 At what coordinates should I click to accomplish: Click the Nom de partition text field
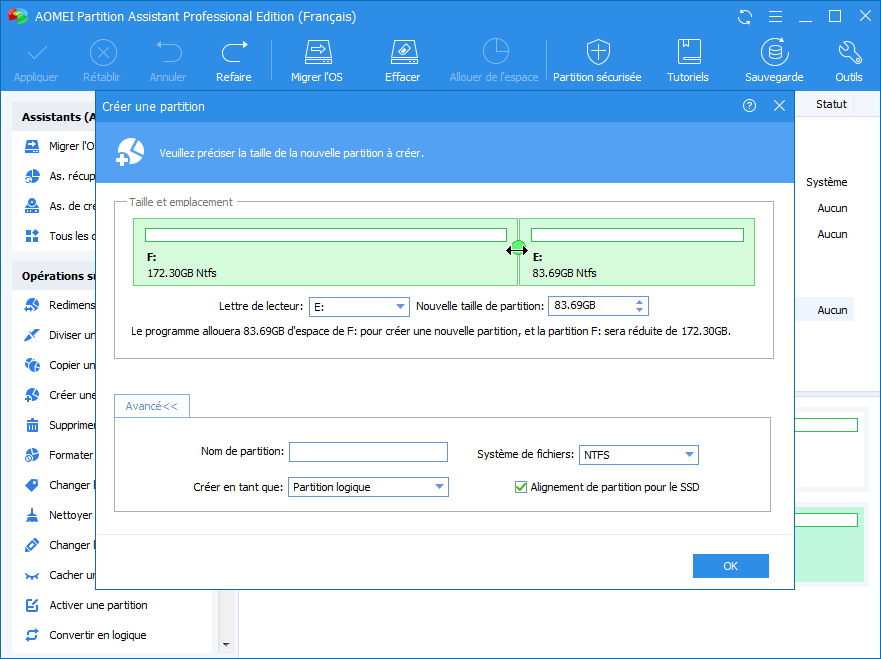pos(368,452)
